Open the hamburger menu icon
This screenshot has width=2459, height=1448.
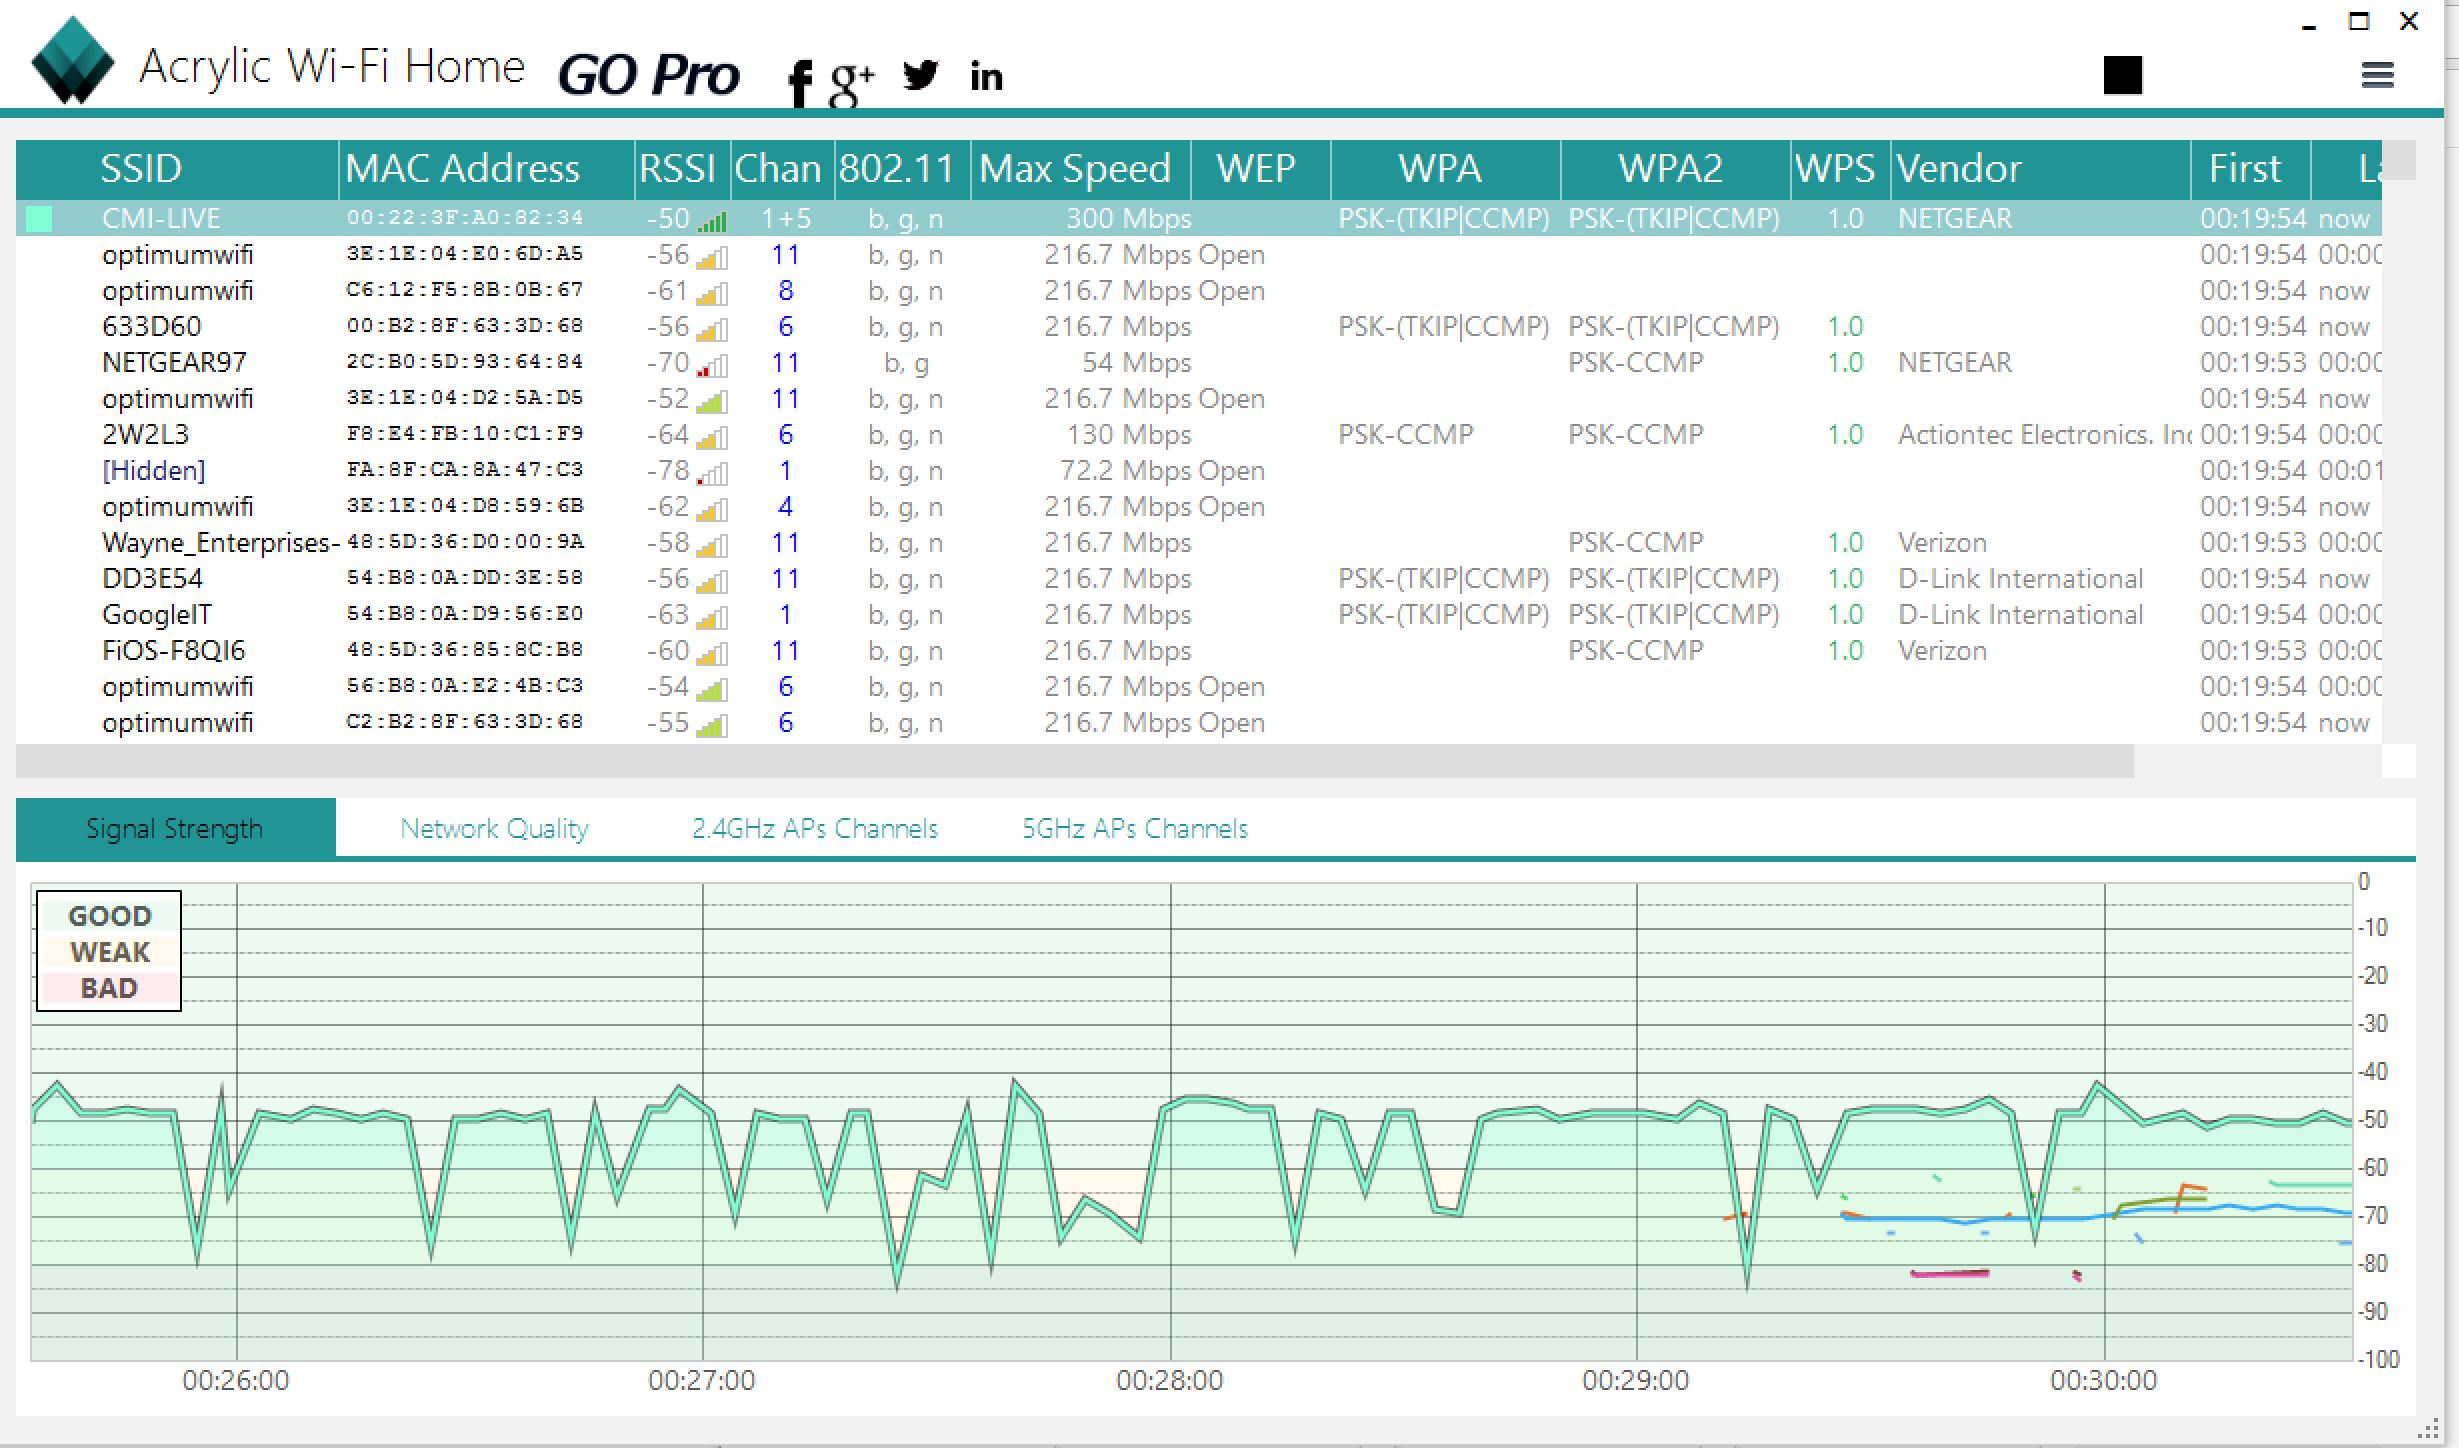click(x=2377, y=75)
